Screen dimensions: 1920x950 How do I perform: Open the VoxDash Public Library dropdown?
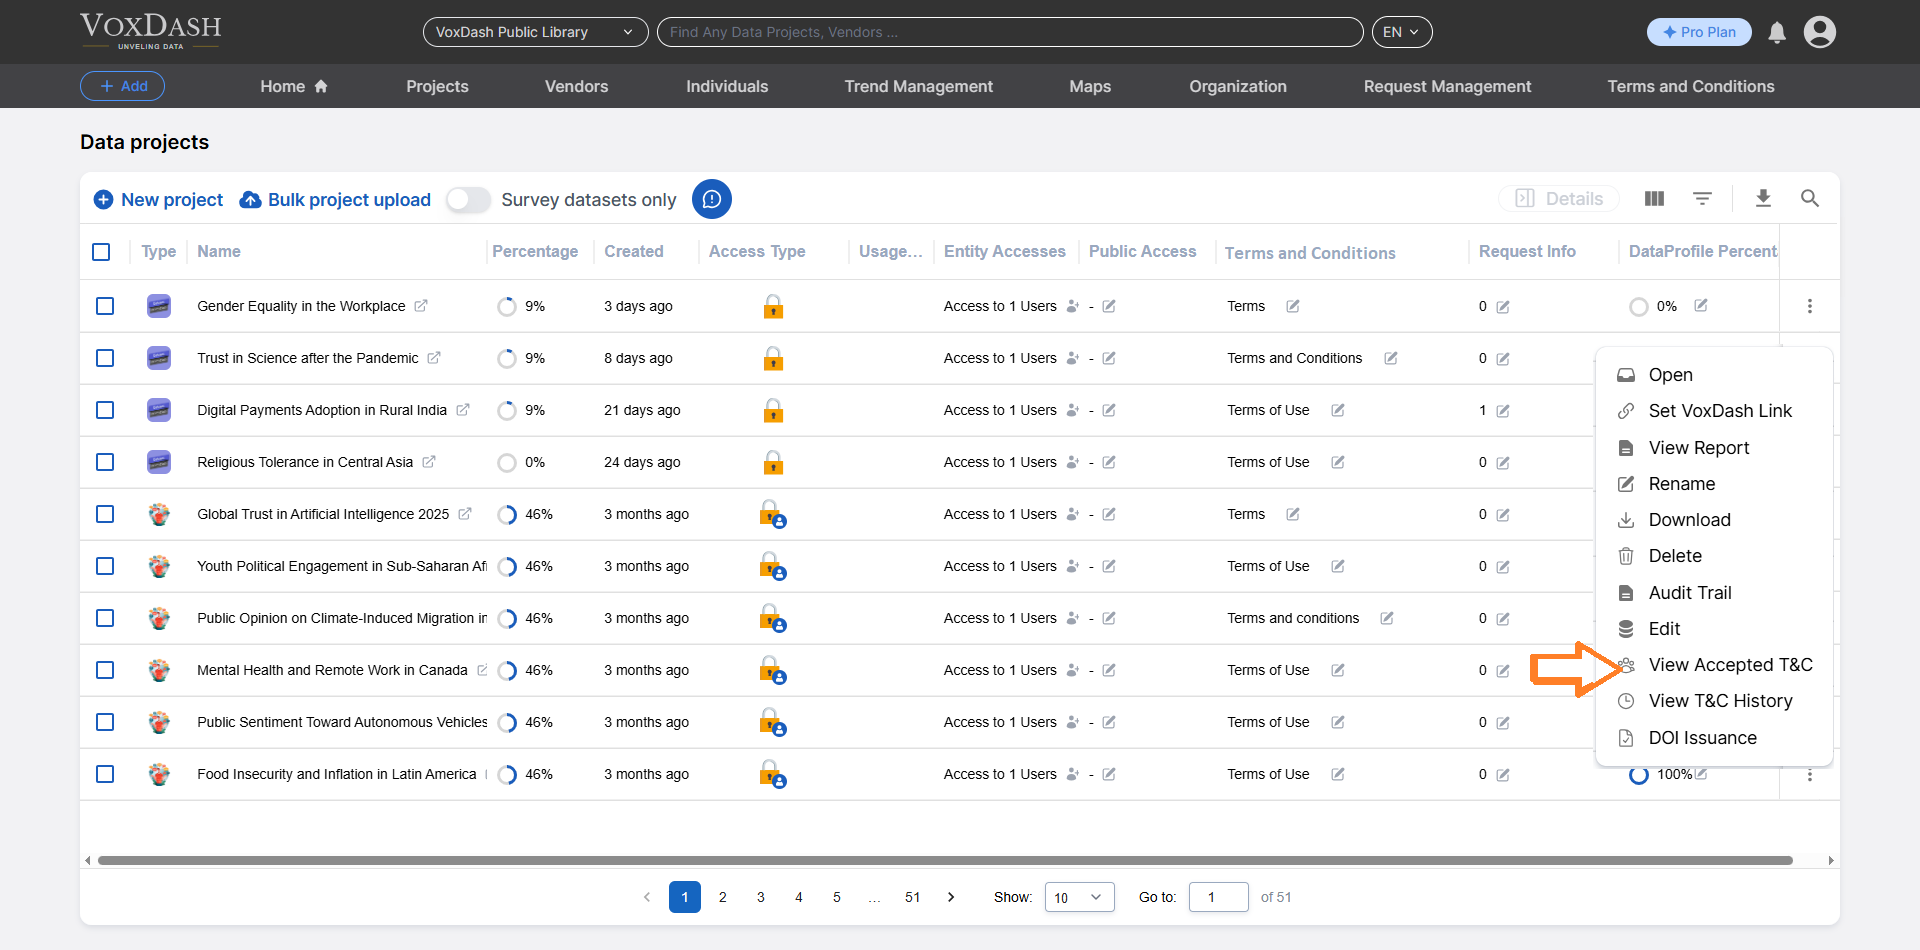535,32
